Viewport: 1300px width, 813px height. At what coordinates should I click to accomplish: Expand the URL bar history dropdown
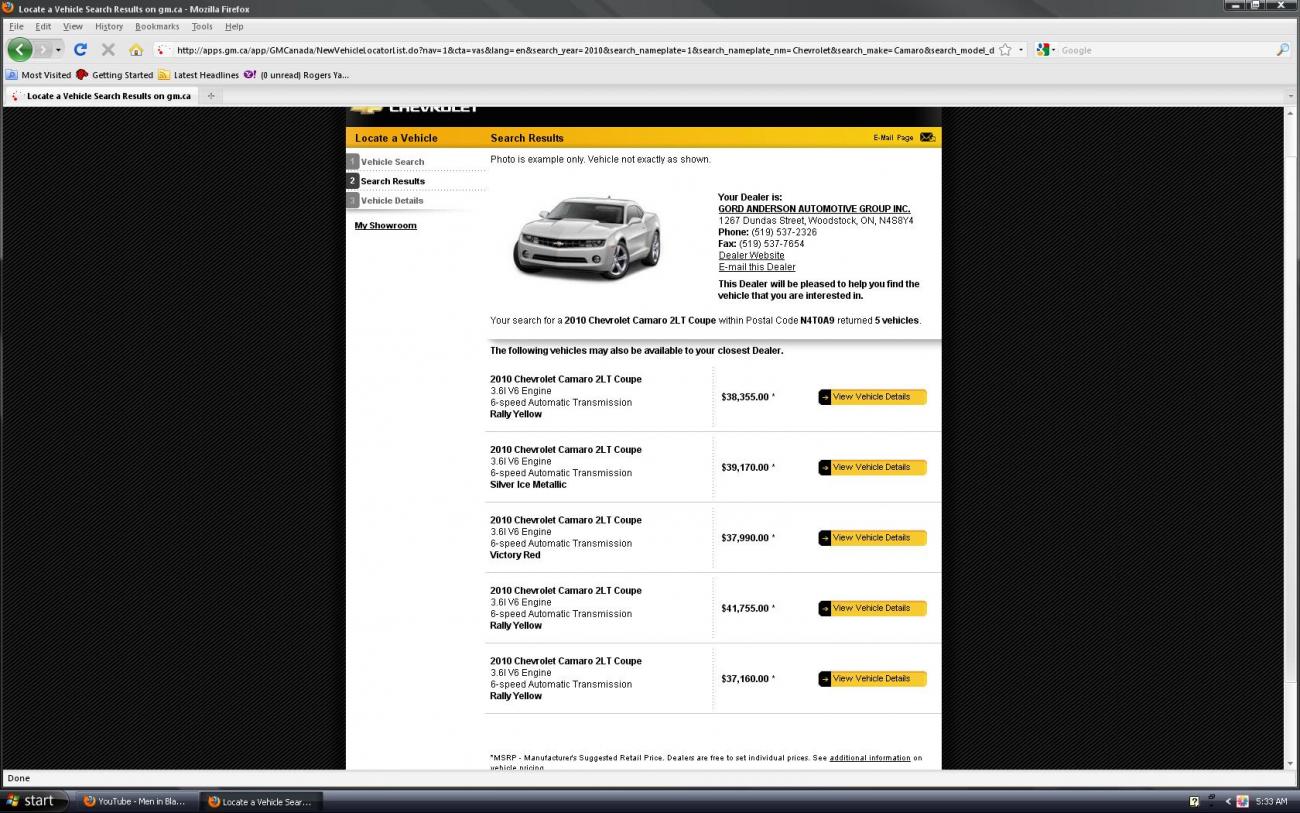click(x=1021, y=49)
